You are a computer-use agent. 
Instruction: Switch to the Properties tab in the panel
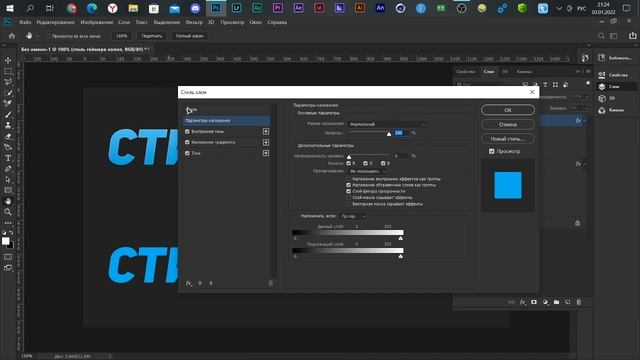(x=466, y=72)
